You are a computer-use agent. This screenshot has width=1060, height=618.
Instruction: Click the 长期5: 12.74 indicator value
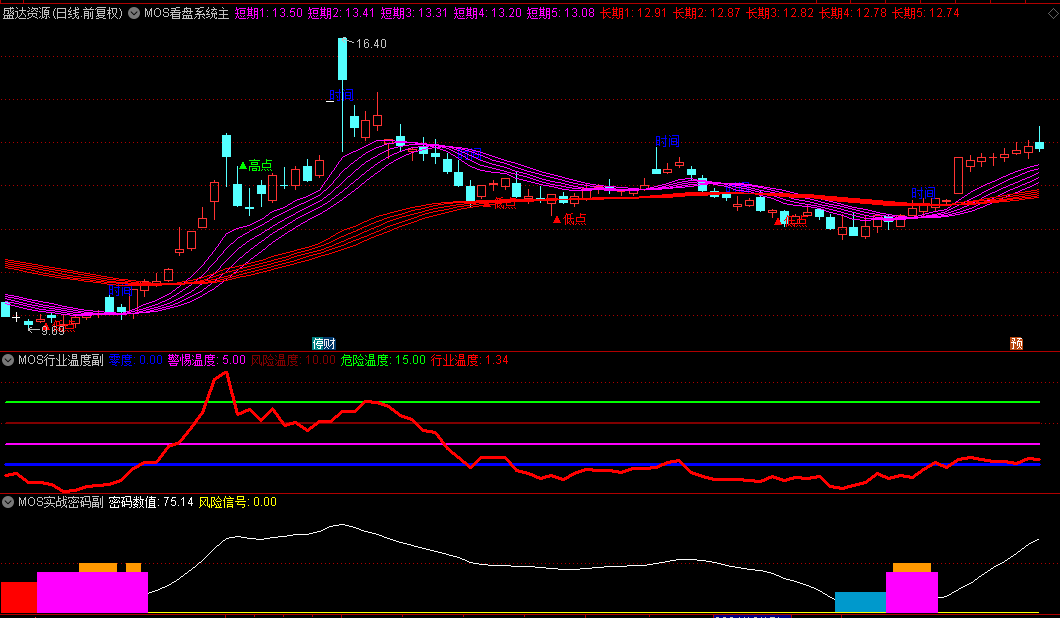tap(925, 13)
